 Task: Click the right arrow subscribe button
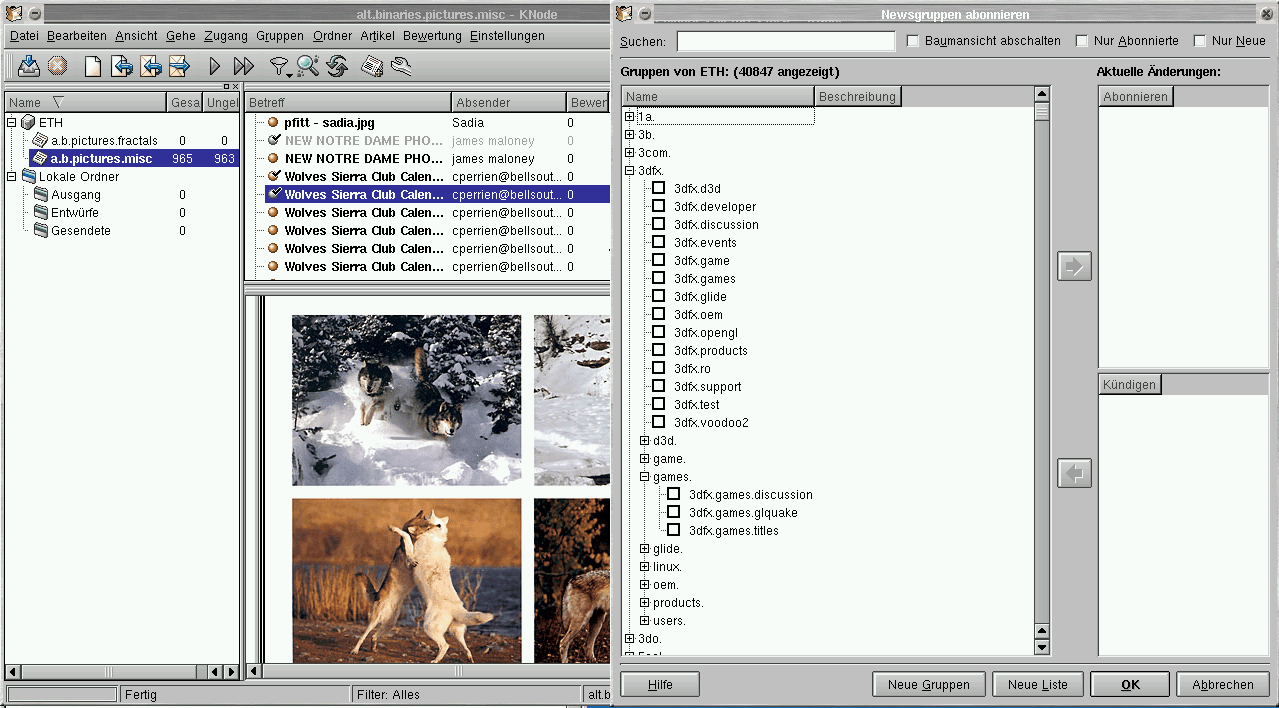click(x=1074, y=267)
